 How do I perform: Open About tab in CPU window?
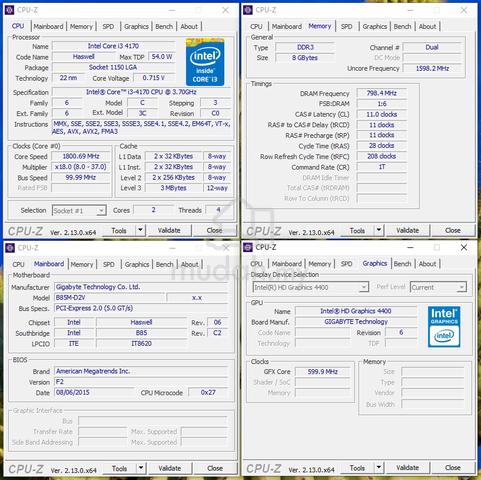click(189, 26)
